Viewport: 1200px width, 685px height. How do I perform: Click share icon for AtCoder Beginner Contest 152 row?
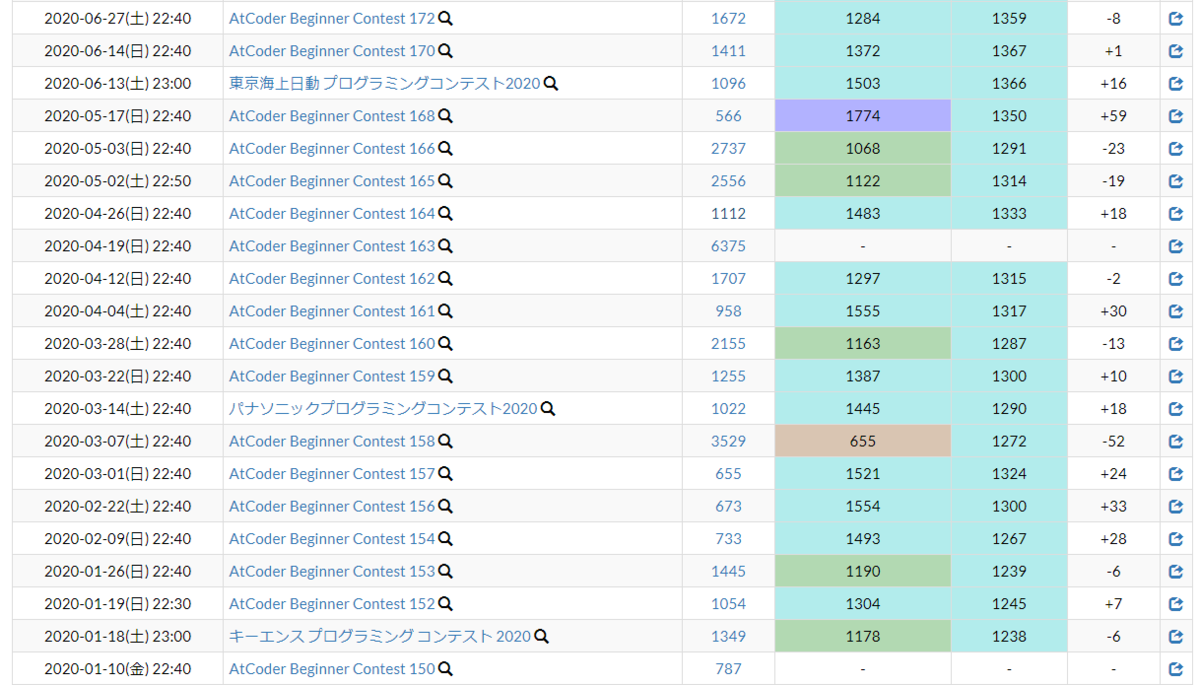1176,603
